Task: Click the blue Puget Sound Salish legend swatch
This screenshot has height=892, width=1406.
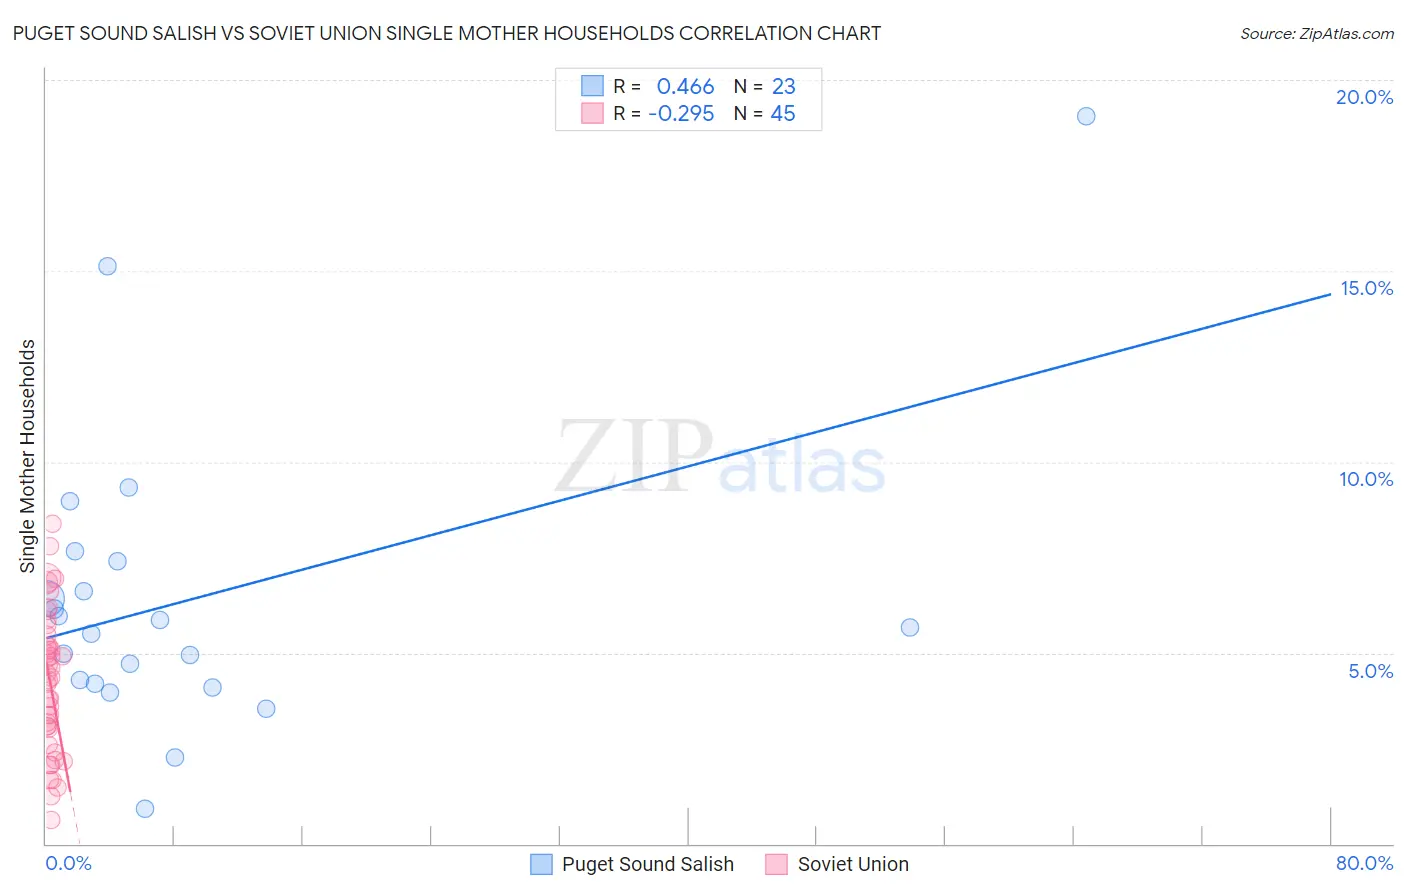Action: 541,864
